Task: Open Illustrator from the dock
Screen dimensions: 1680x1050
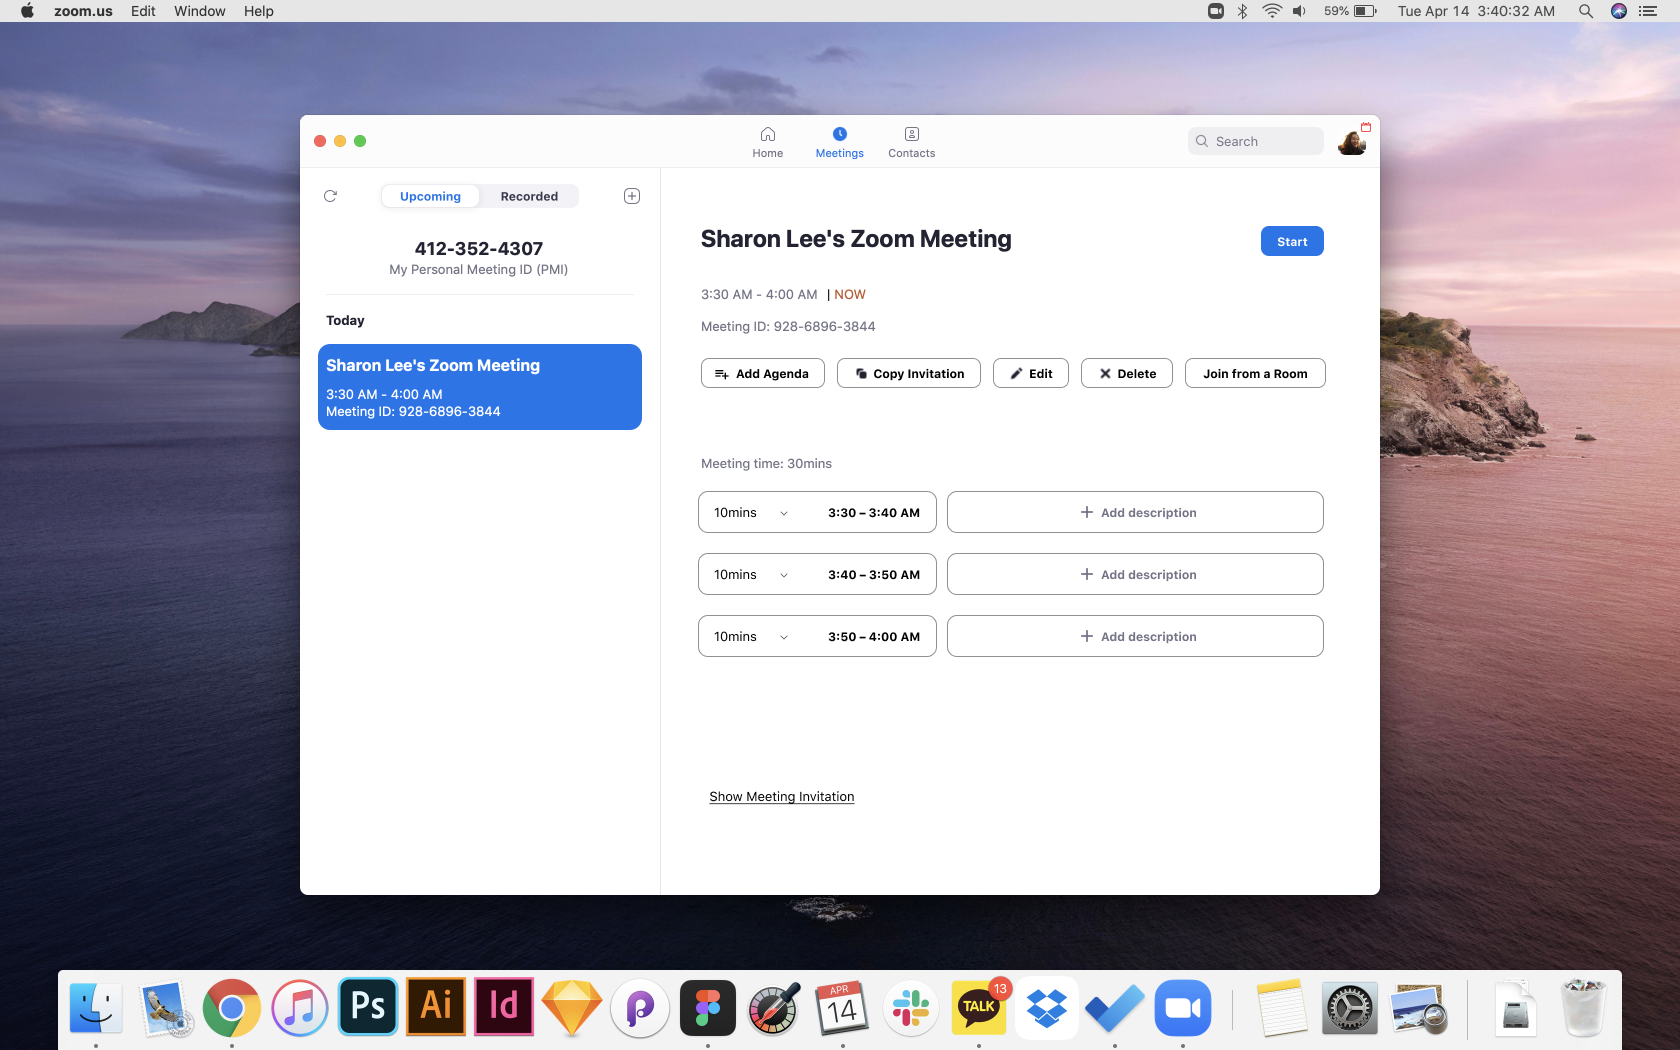Action: [436, 1006]
